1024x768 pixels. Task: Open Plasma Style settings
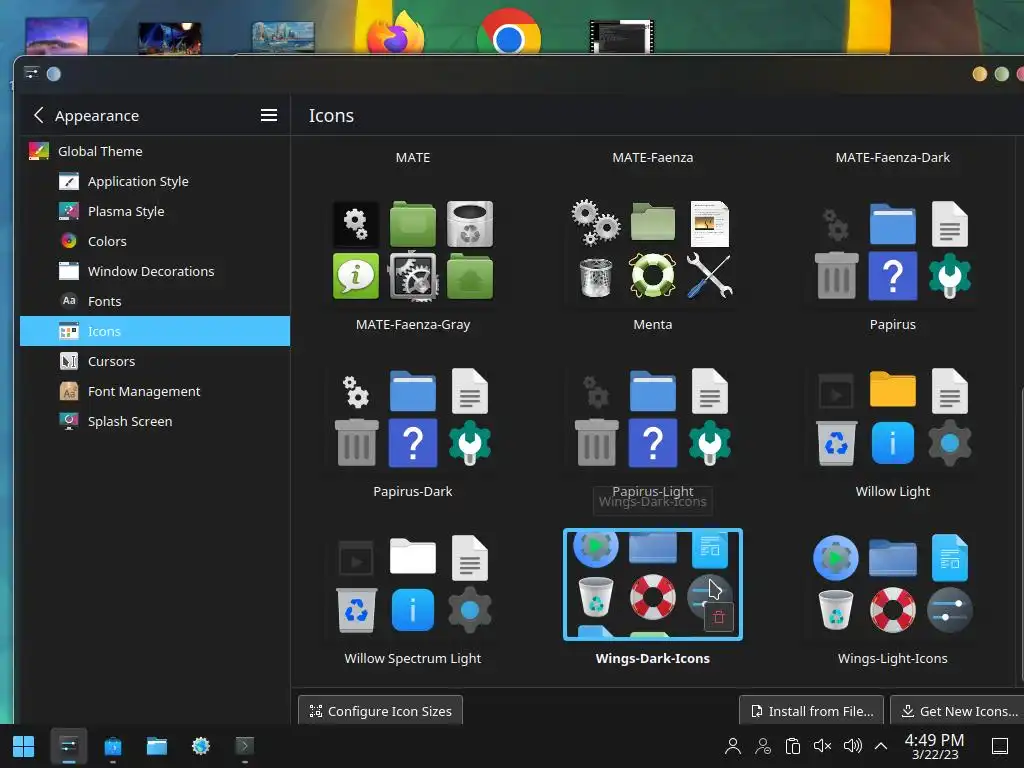pos(155,211)
